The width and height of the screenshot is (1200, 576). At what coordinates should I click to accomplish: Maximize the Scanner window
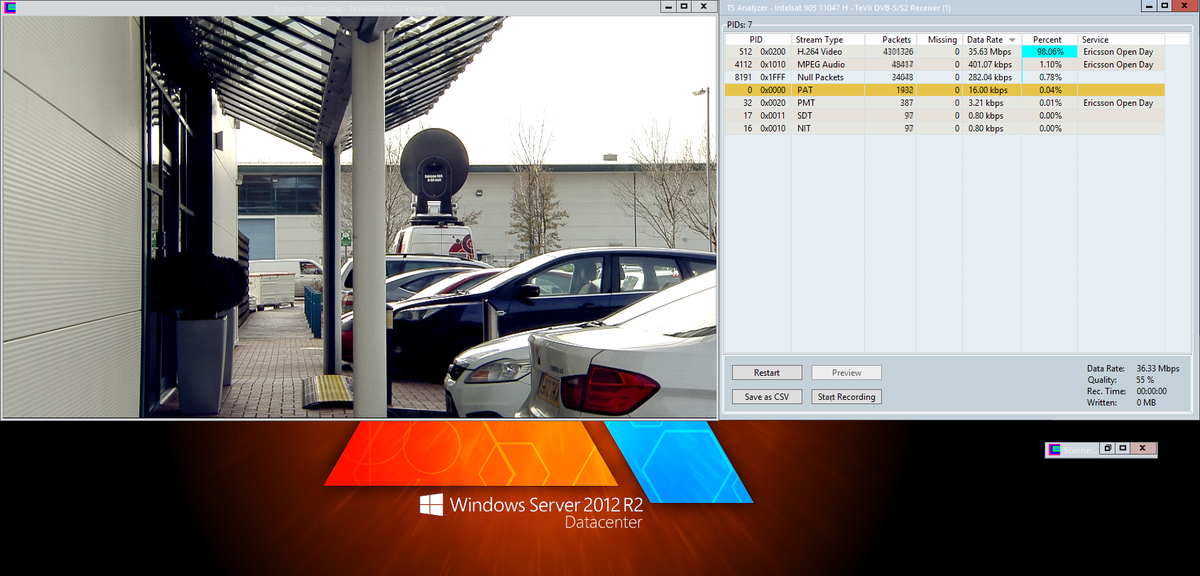[x=1124, y=449]
